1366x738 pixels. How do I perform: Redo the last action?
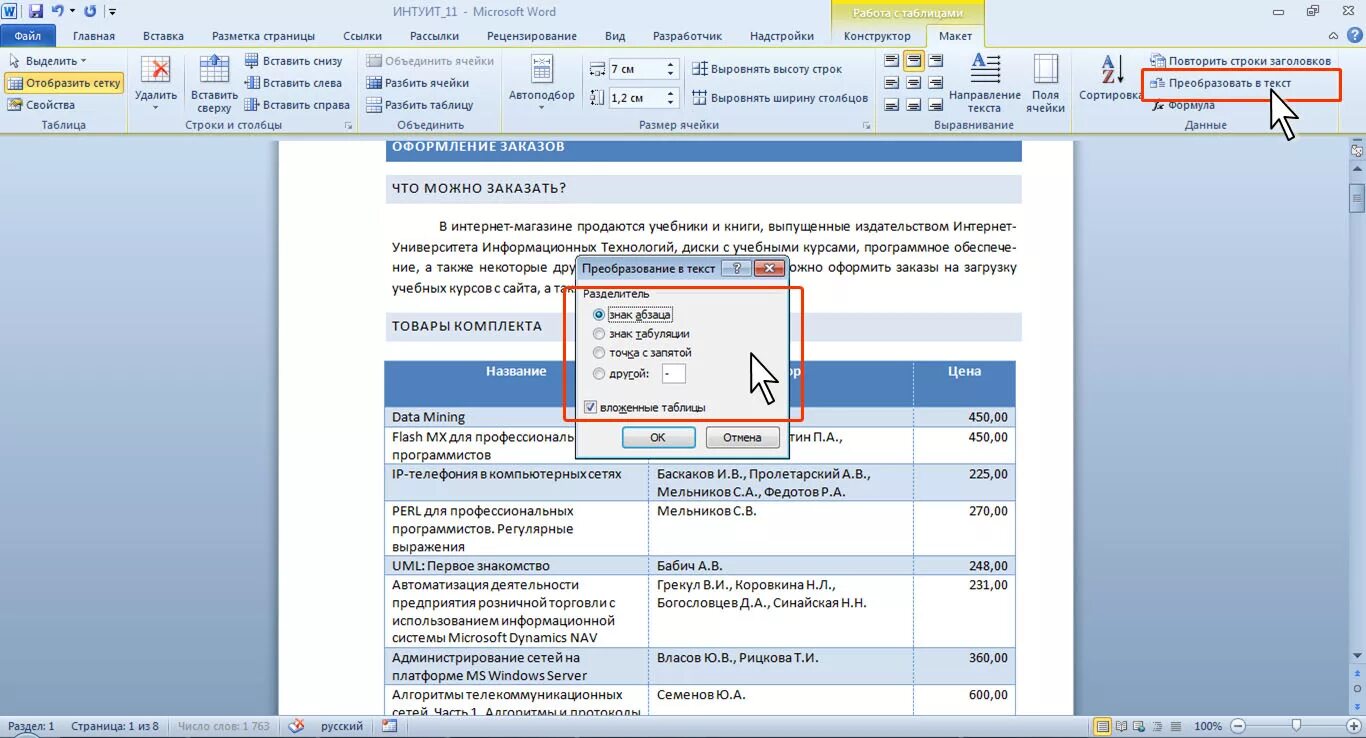90,12
